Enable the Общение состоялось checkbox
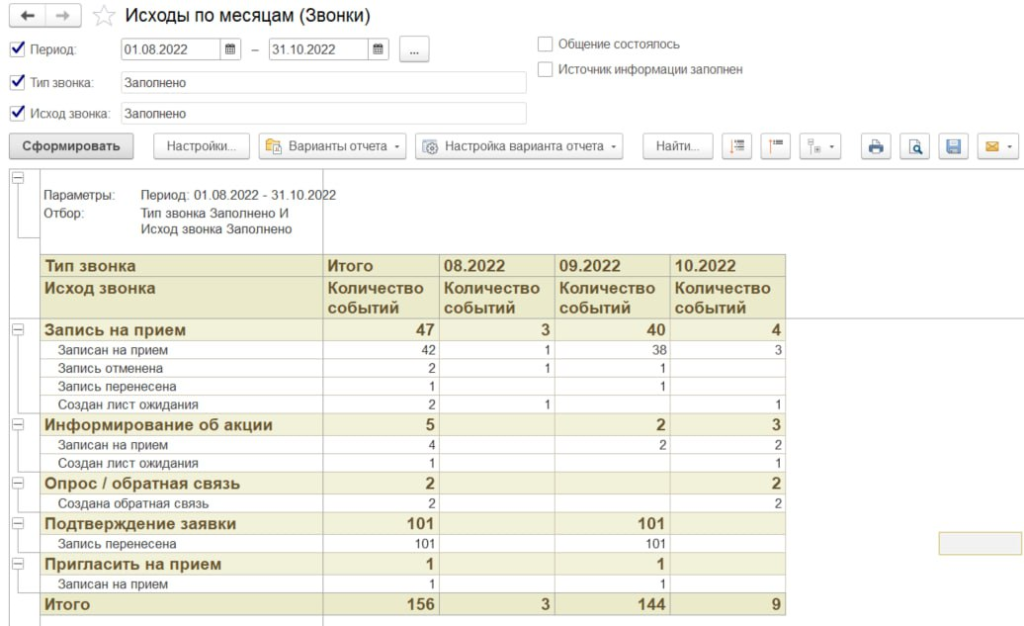 545,44
